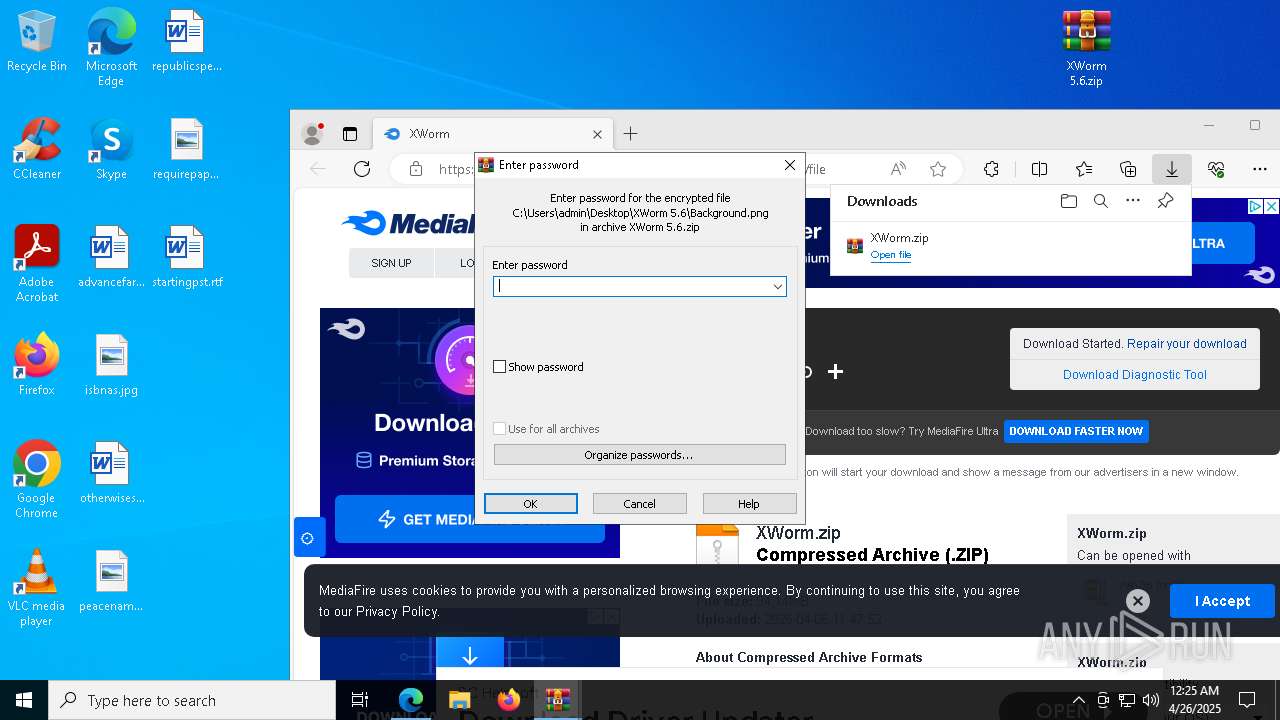Viewport: 1280px width, 720px height.
Task: Accept cookies with I Accept button
Action: (1222, 601)
